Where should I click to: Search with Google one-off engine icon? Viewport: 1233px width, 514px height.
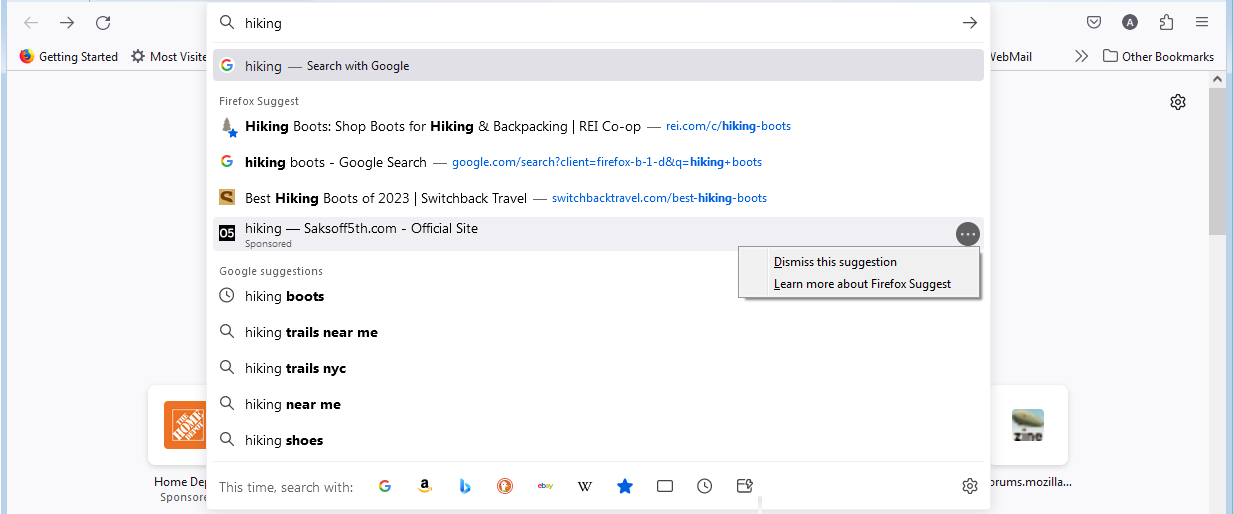385,486
